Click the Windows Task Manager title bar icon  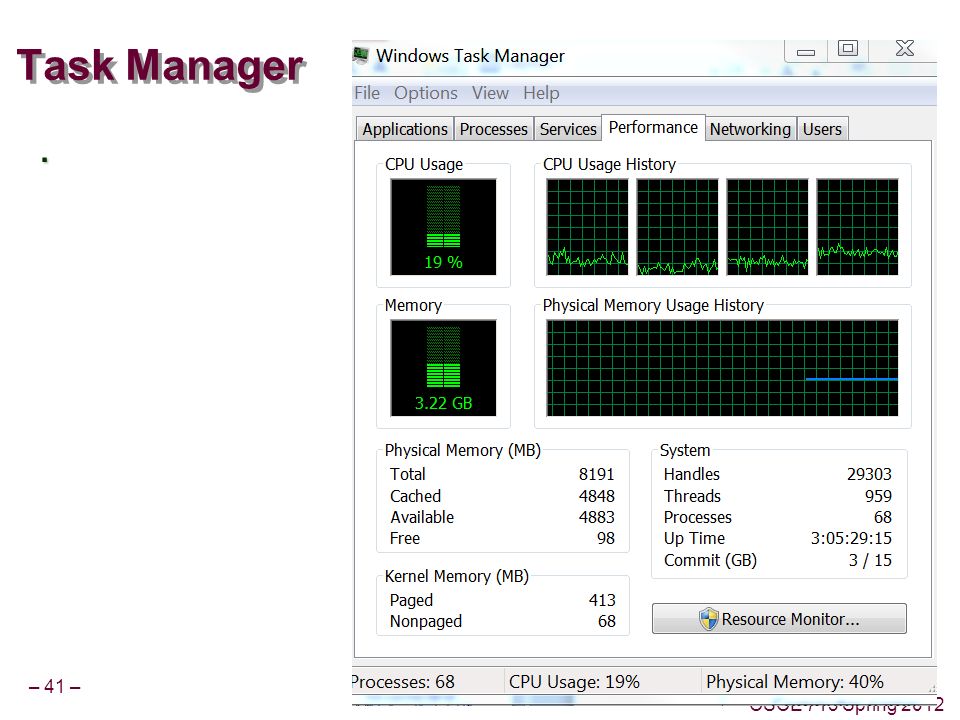point(361,55)
